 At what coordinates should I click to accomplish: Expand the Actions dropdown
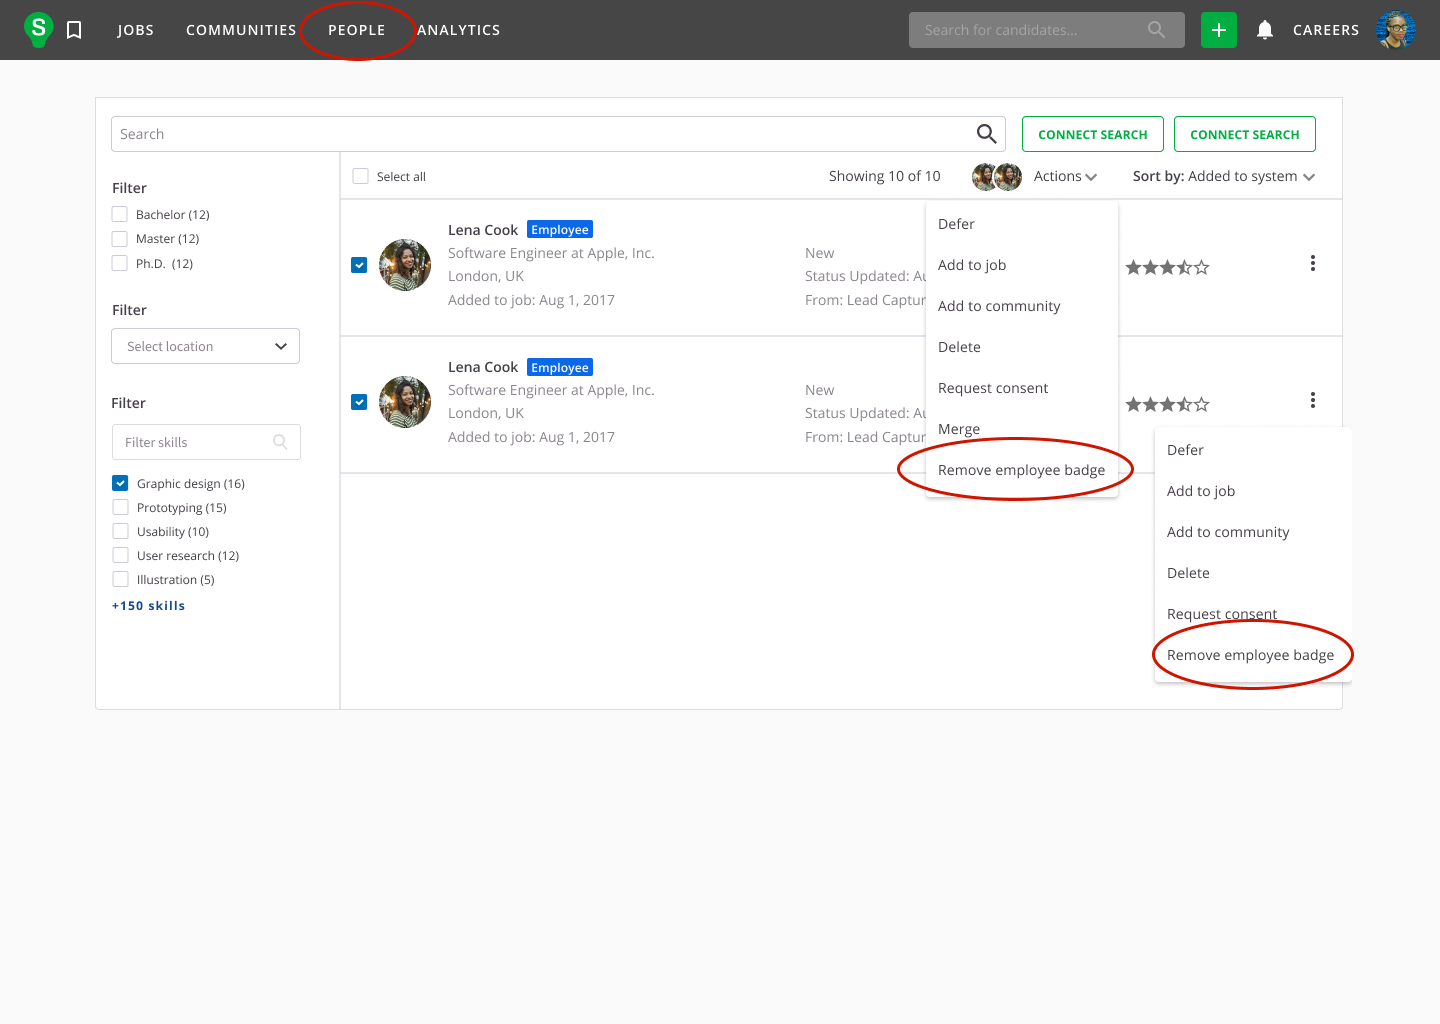point(1065,176)
